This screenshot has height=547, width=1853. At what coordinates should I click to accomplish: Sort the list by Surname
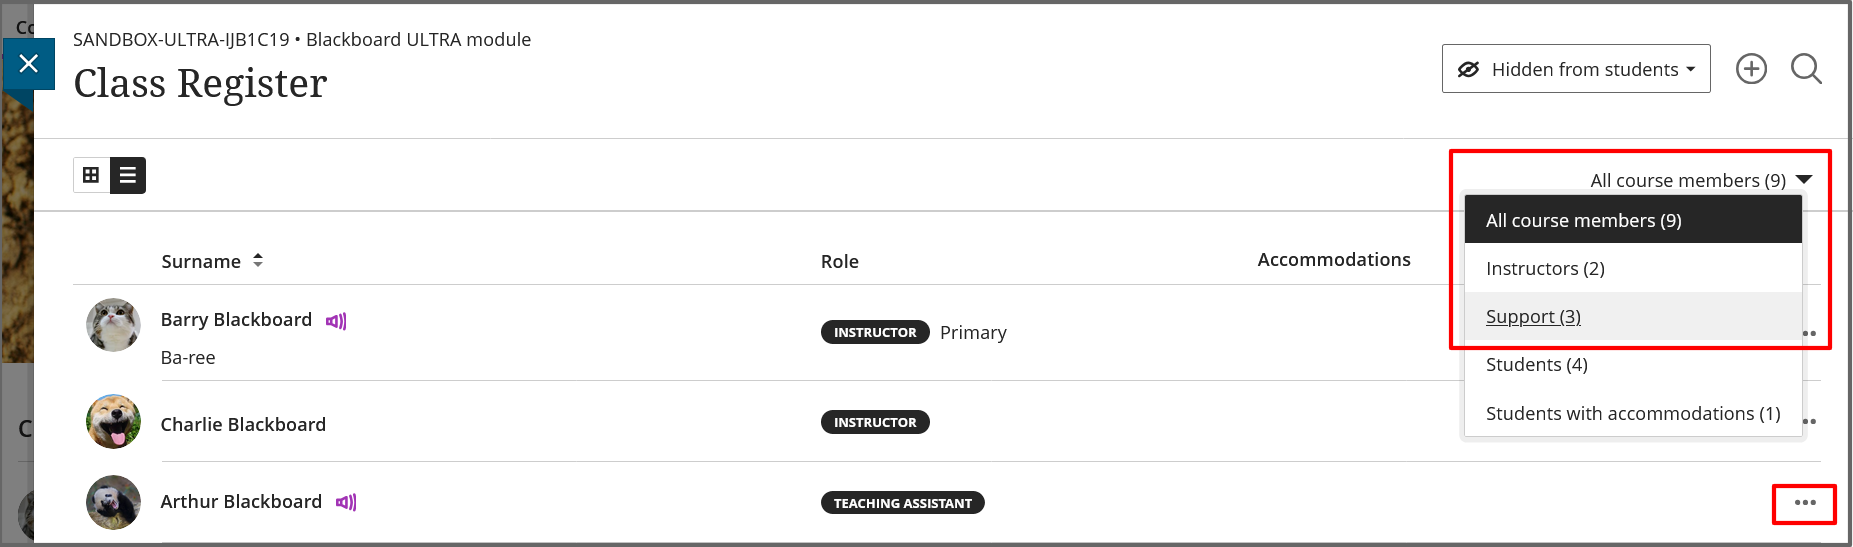point(212,261)
